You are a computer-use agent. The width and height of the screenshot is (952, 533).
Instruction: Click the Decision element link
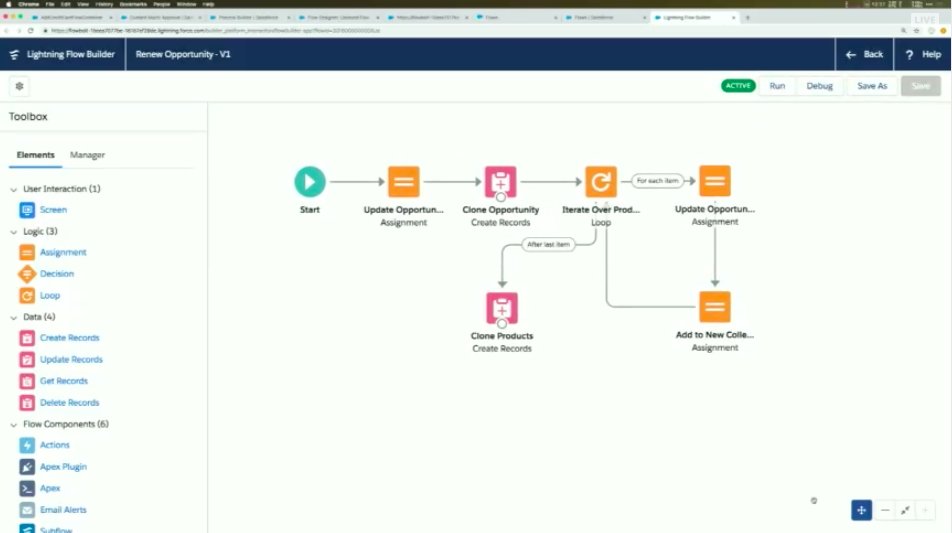(57, 274)
